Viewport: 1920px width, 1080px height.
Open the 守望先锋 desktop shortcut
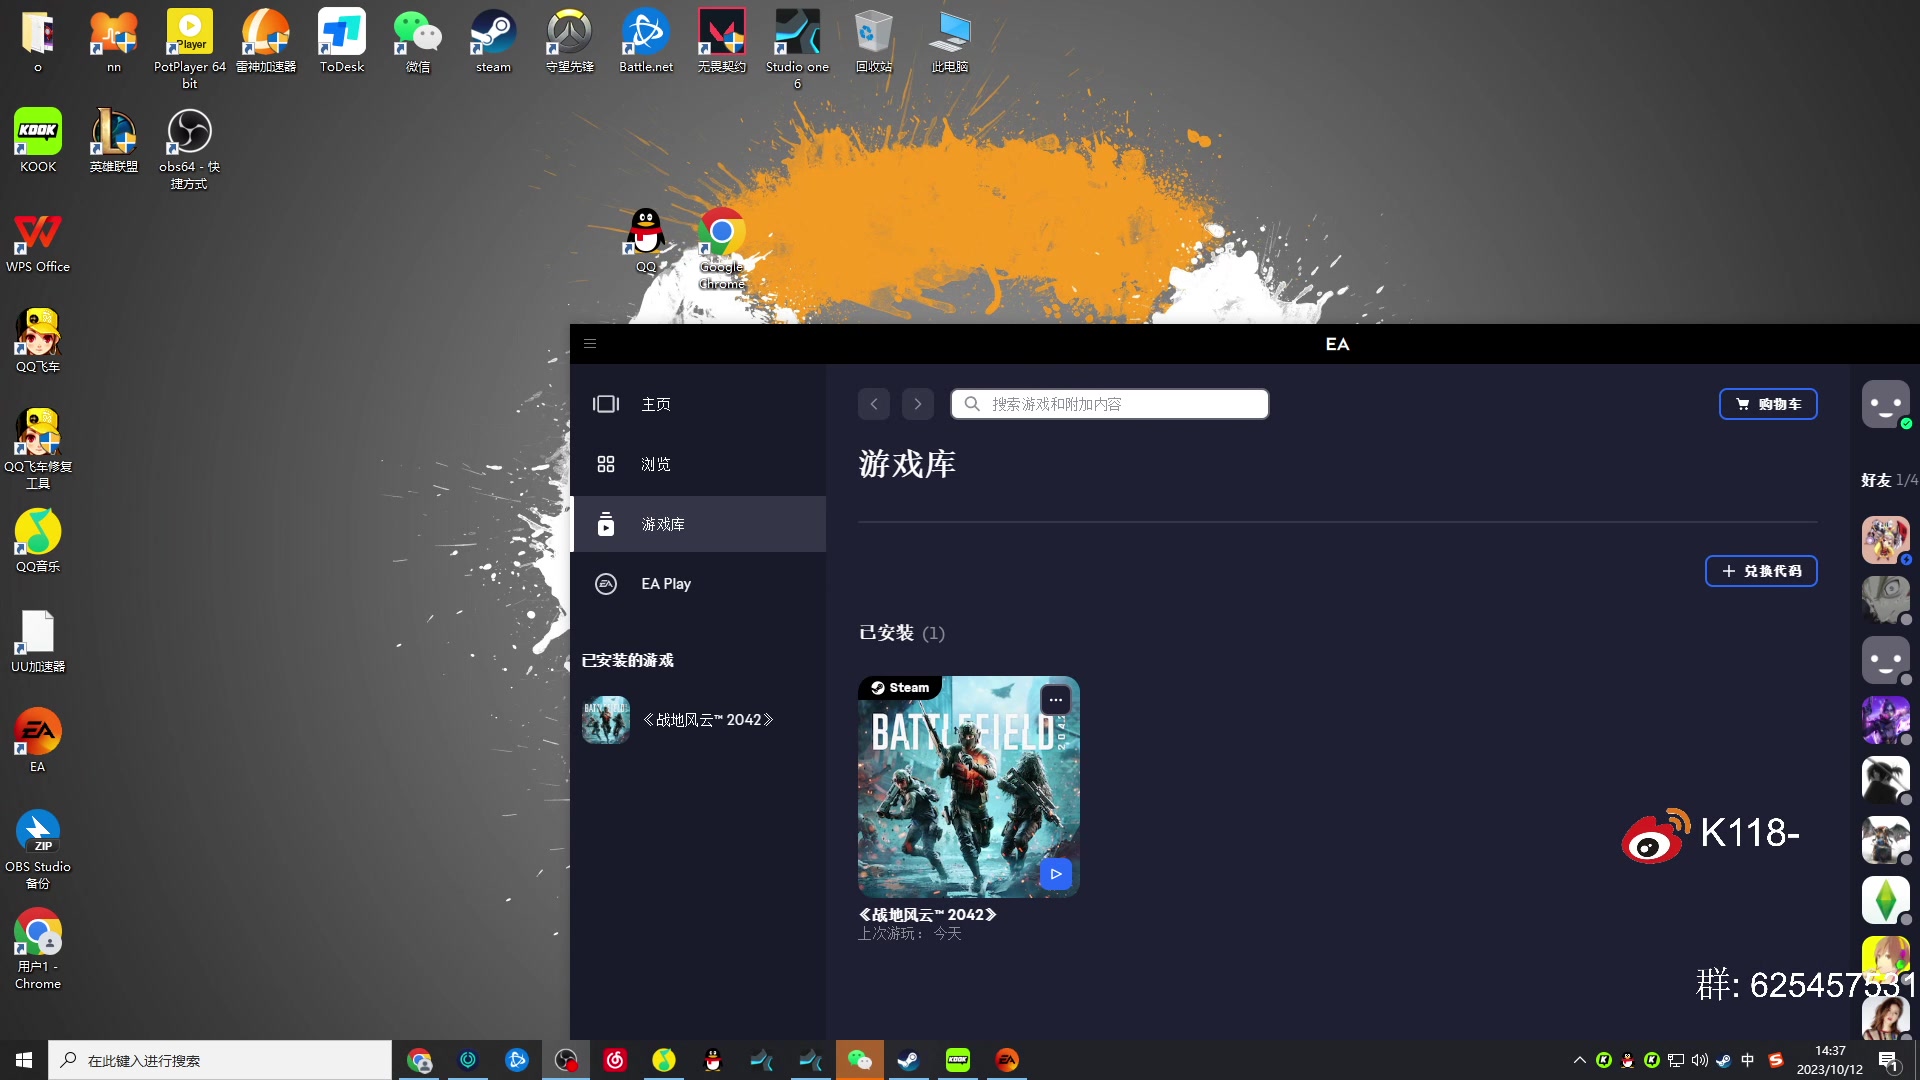click(x=570, y=42)
